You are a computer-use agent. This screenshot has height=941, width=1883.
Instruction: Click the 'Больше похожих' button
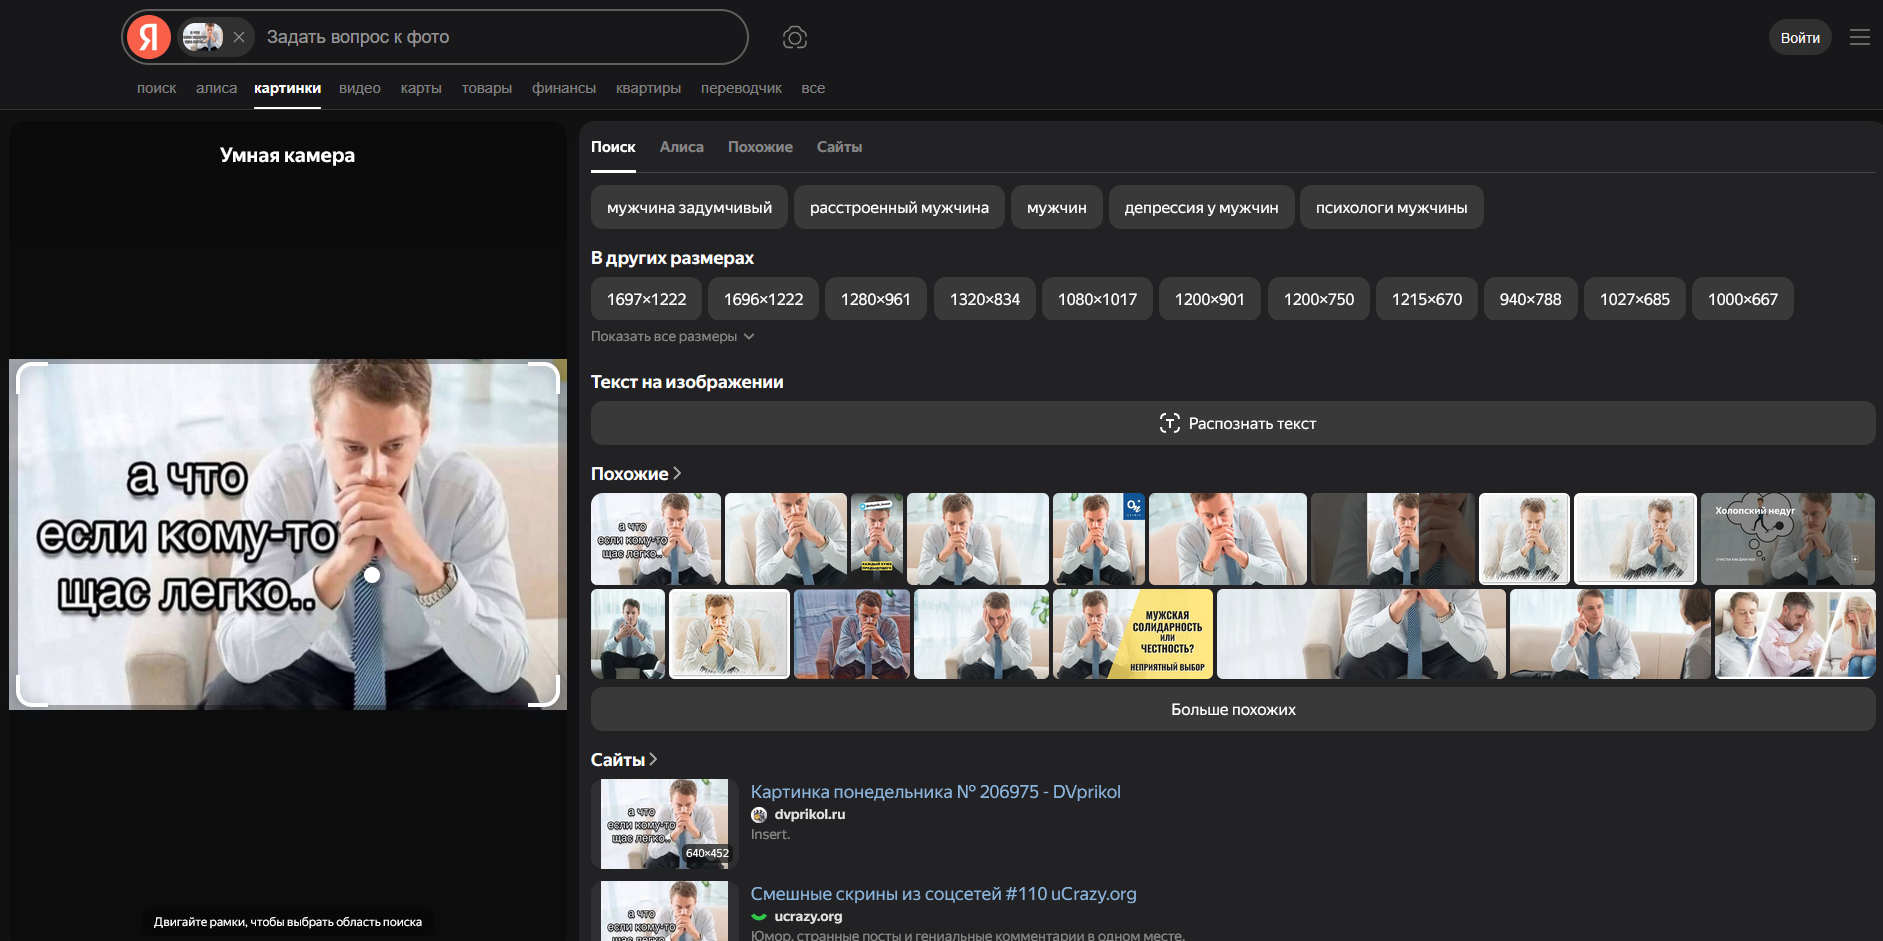(x=1233, y=709)
